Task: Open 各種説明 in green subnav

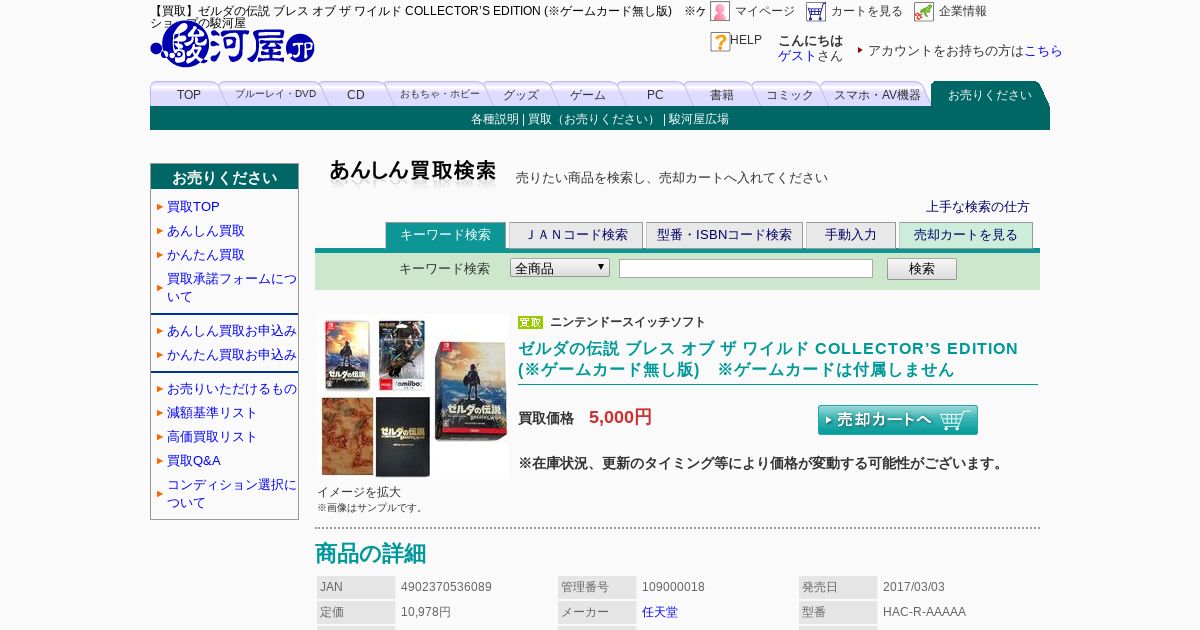Action: (495, 119)
